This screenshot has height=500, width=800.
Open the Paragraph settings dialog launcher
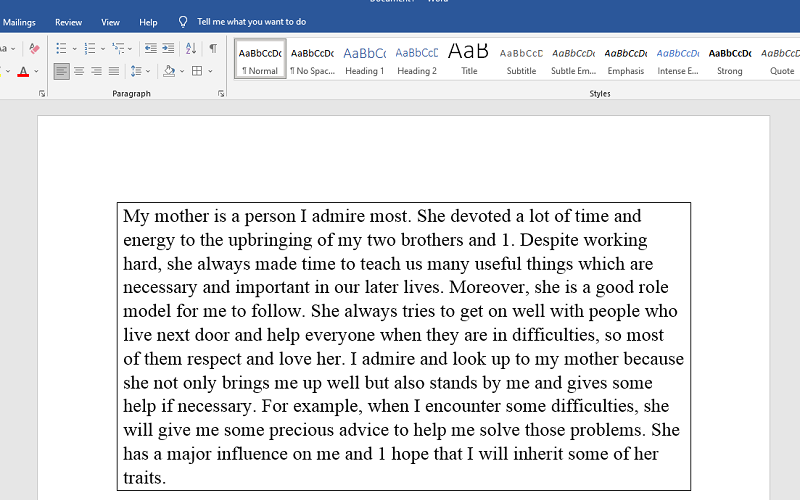pos(220,93)
